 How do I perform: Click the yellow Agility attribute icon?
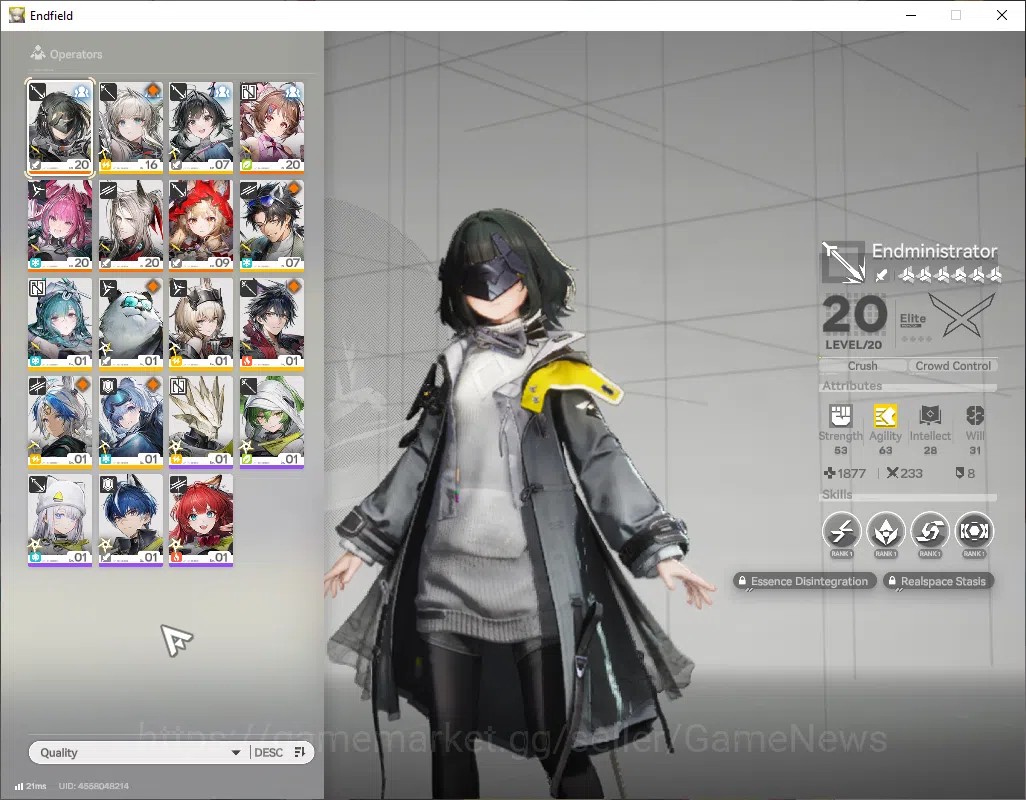[885, 415]
